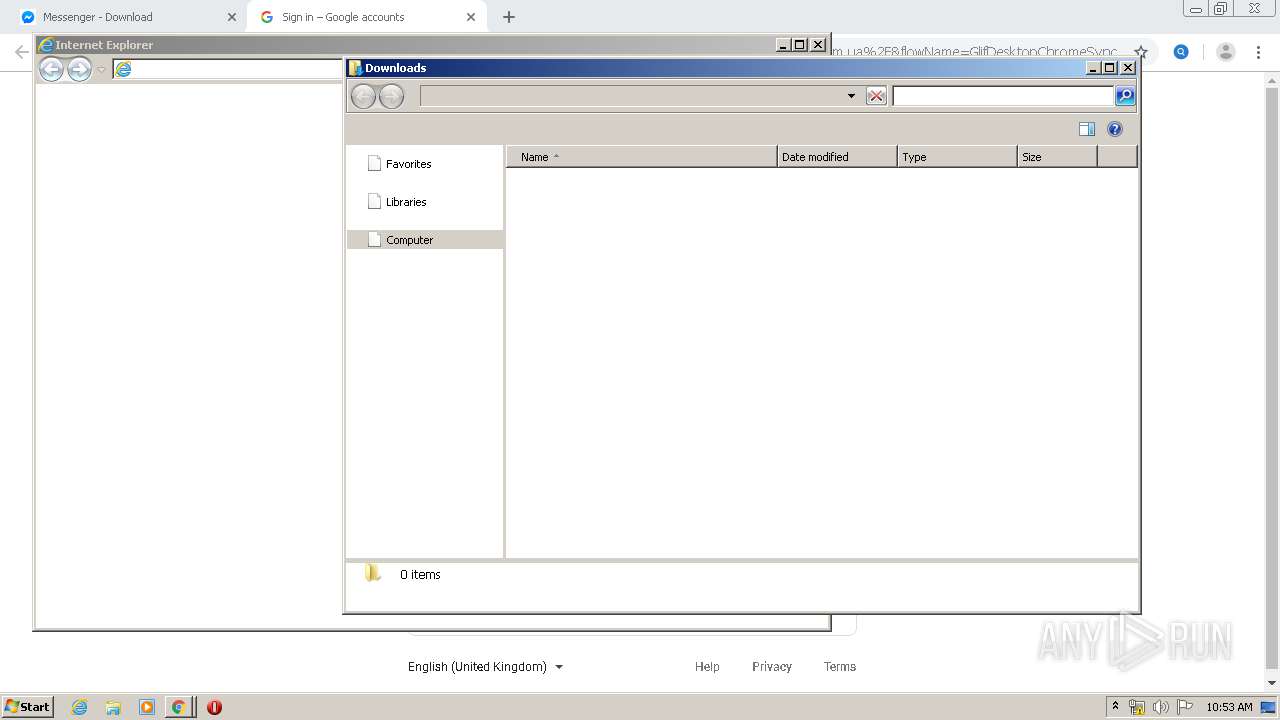This screenshot has height=720, width=1280.
Task: Click the search magnifier button in Downloads
Action: coord(1125,96)
